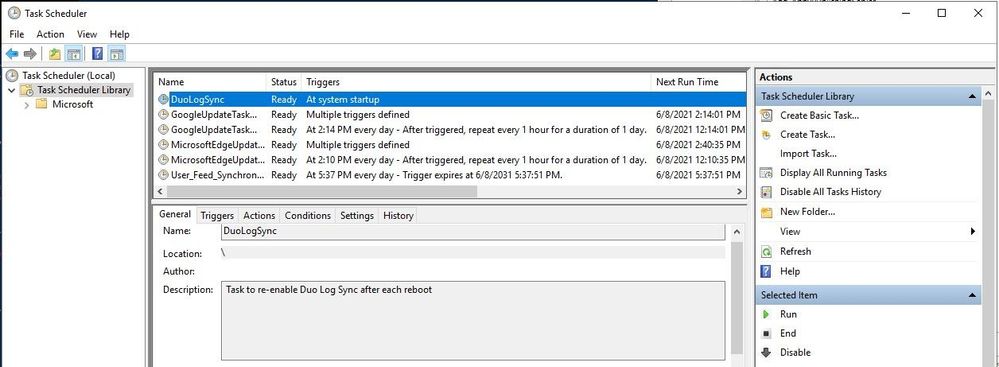Click End in Selected Item actions
This screenshot has width=999, height=367.
coord(788,333)
